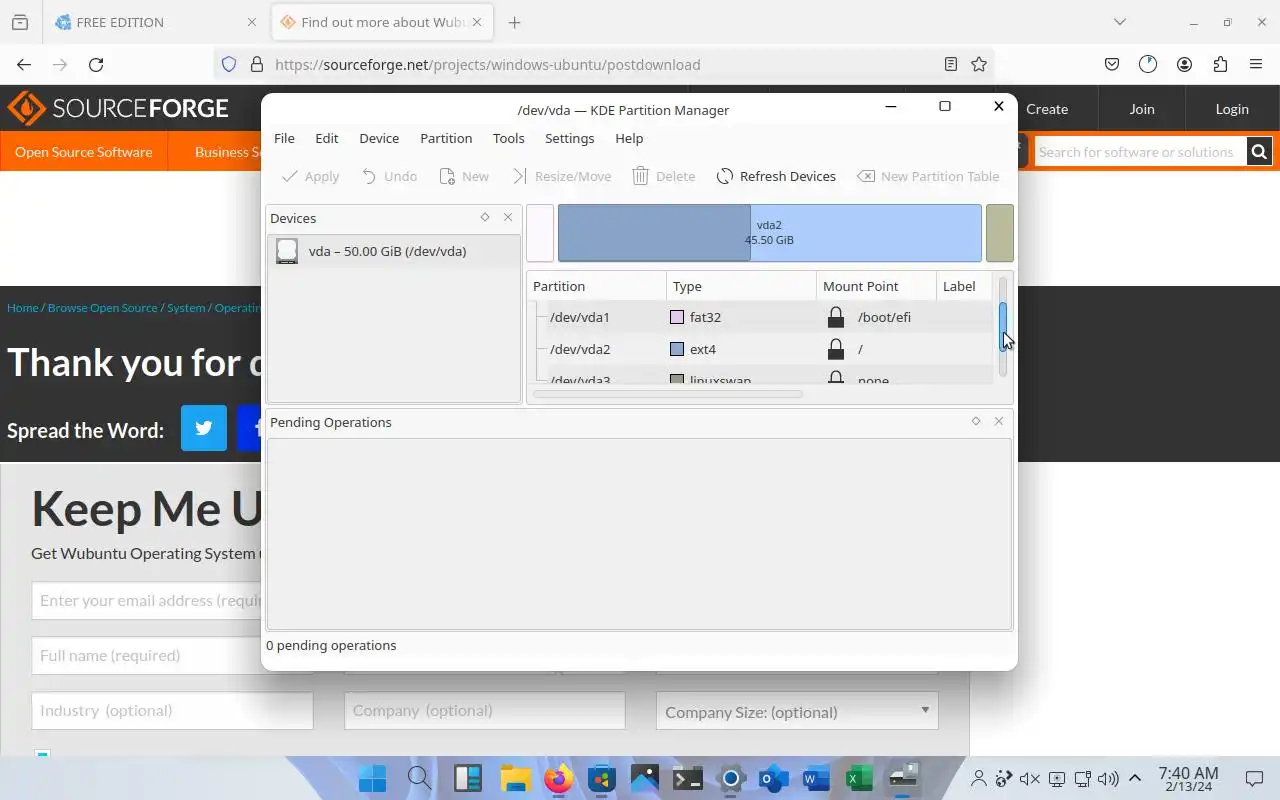Viewport: 1280px width, 800px height.
Task: Click Refresh Devices in the toolbar
Action: coord(776,176)
